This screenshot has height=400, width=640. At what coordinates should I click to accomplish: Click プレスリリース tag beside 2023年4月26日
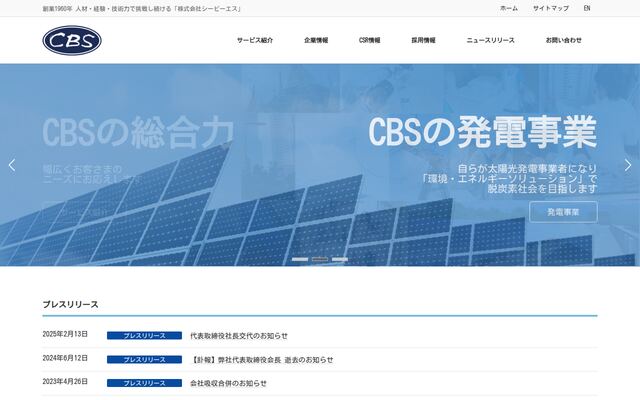tap(144, 383)
